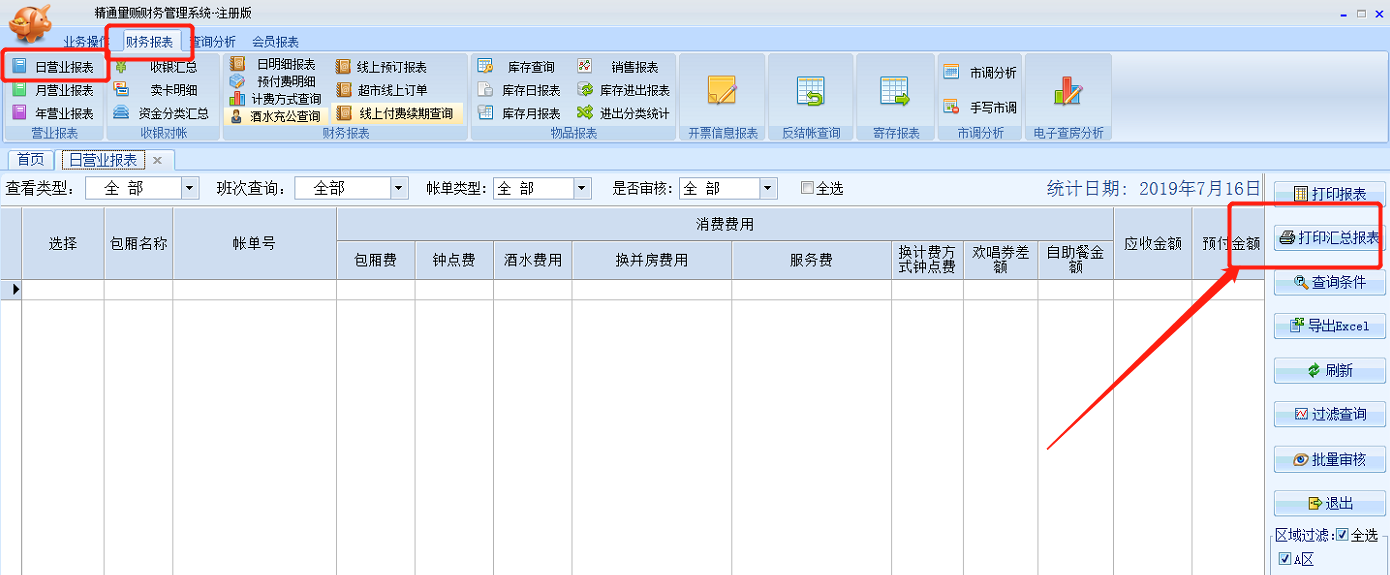The width and height of the screenshot is (1390, 575).
Task: Open the 线上付费续期查询 query
Action: 396,113
